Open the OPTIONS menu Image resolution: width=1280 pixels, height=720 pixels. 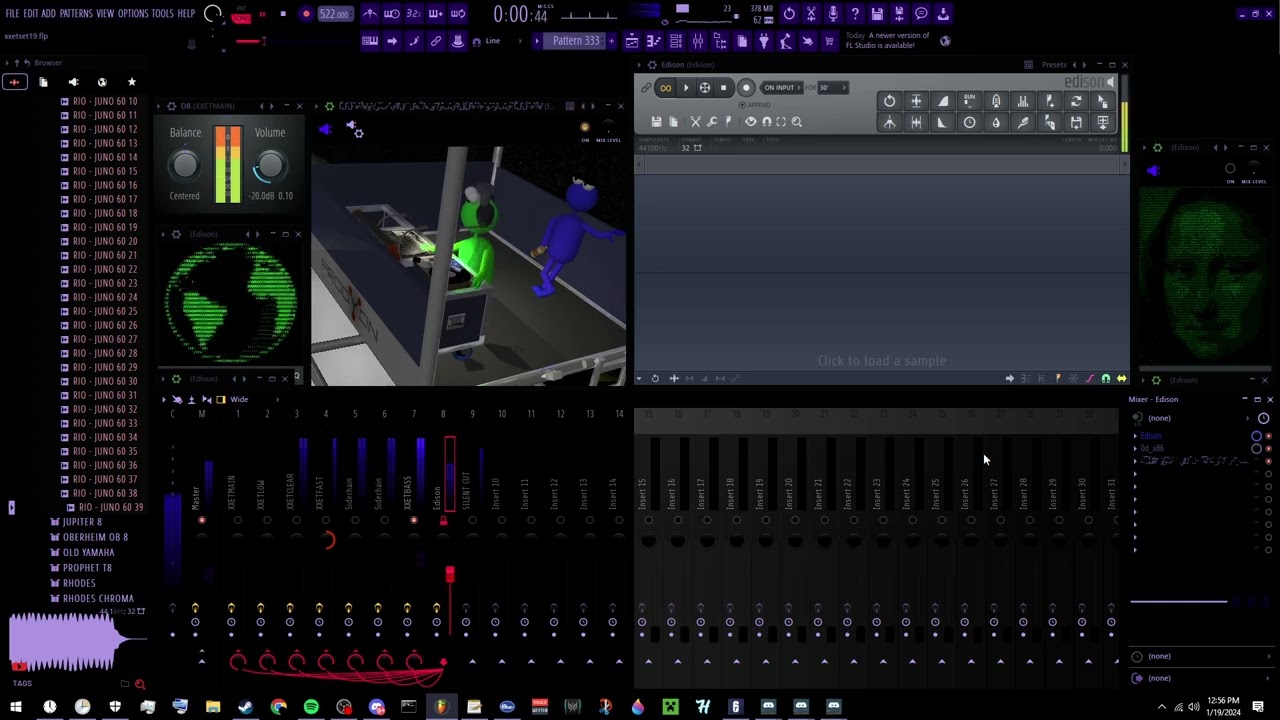132,14
